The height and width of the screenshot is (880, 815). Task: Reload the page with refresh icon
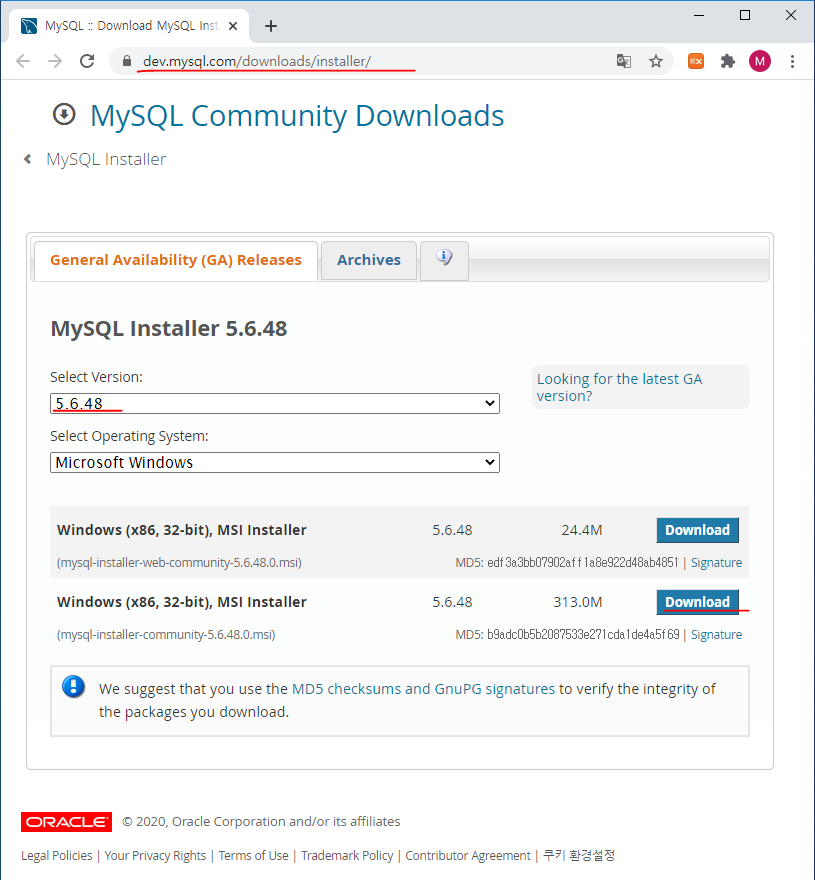click(x=87, y=61)
